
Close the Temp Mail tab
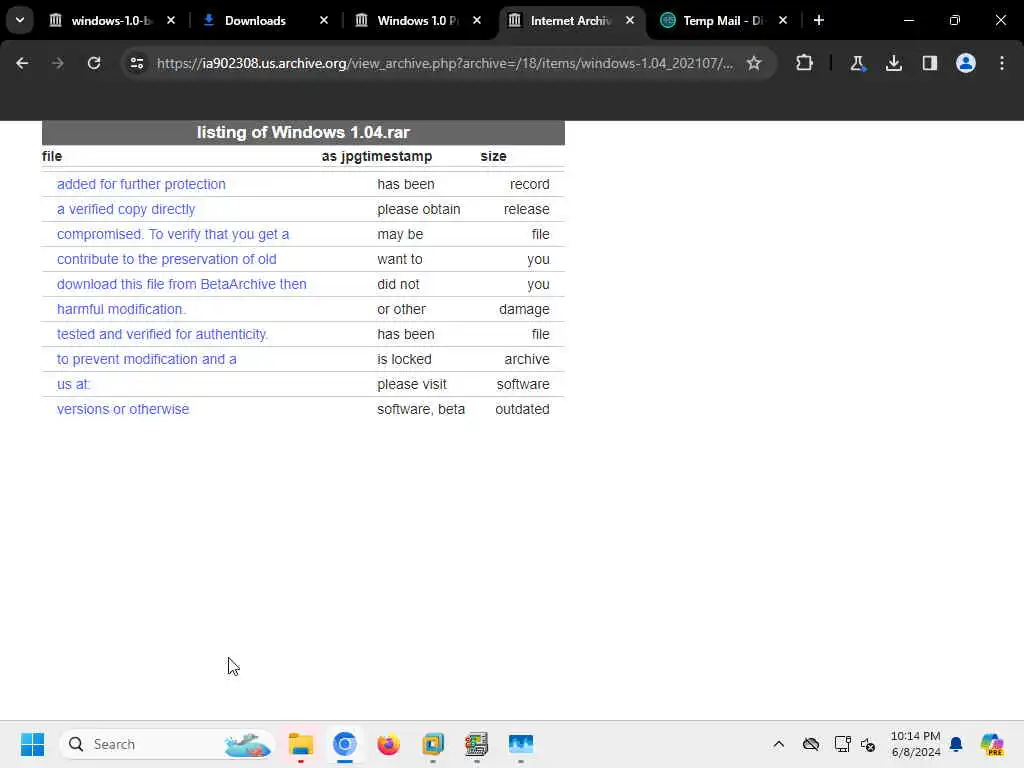click(x=783, y=20)
